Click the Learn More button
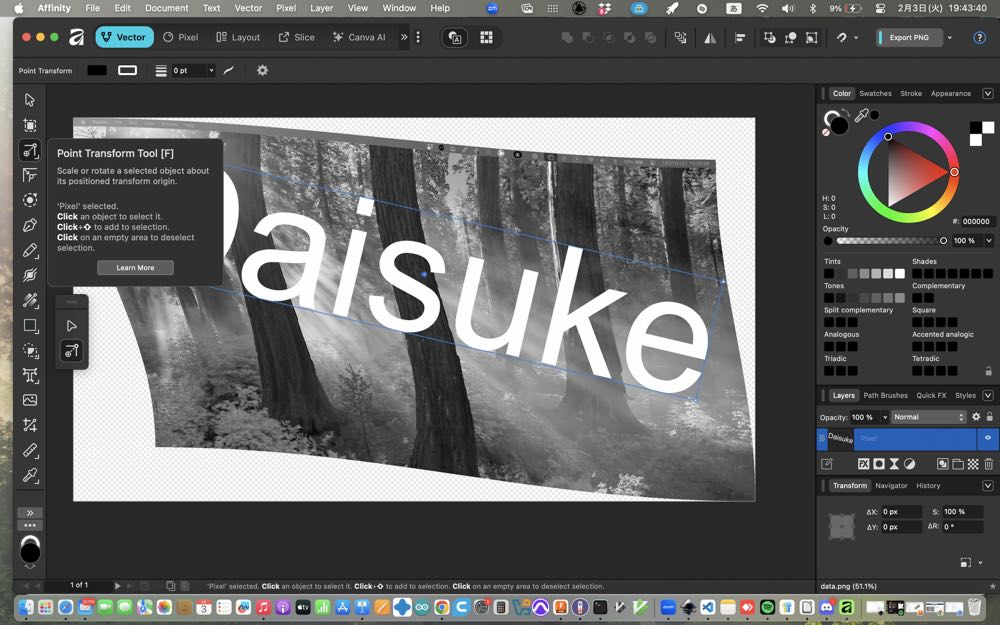This screenshot has width=1000, height=625. coord(135,268)
